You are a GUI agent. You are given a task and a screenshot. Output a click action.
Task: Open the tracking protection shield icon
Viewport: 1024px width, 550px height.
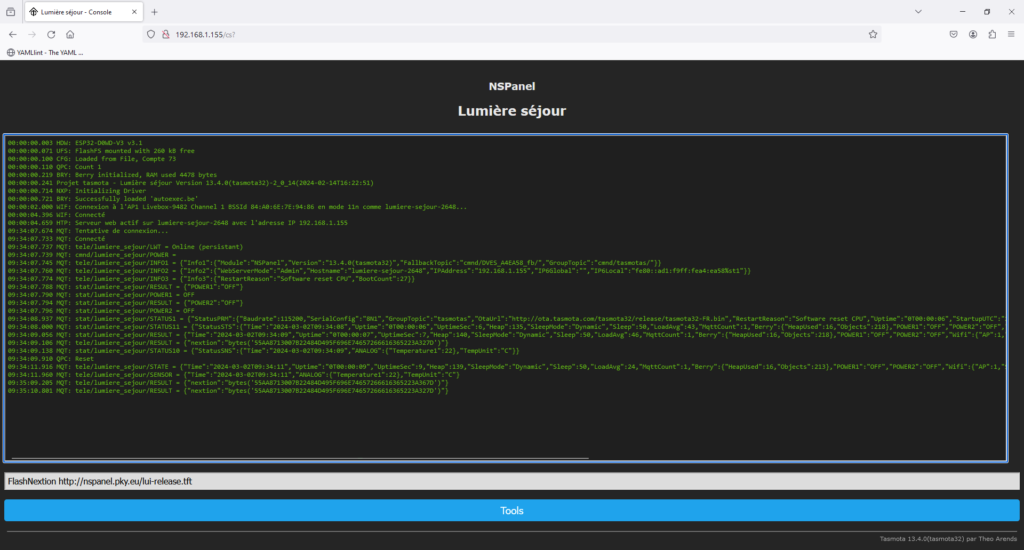pyautogui.click(x=151, y=35)
